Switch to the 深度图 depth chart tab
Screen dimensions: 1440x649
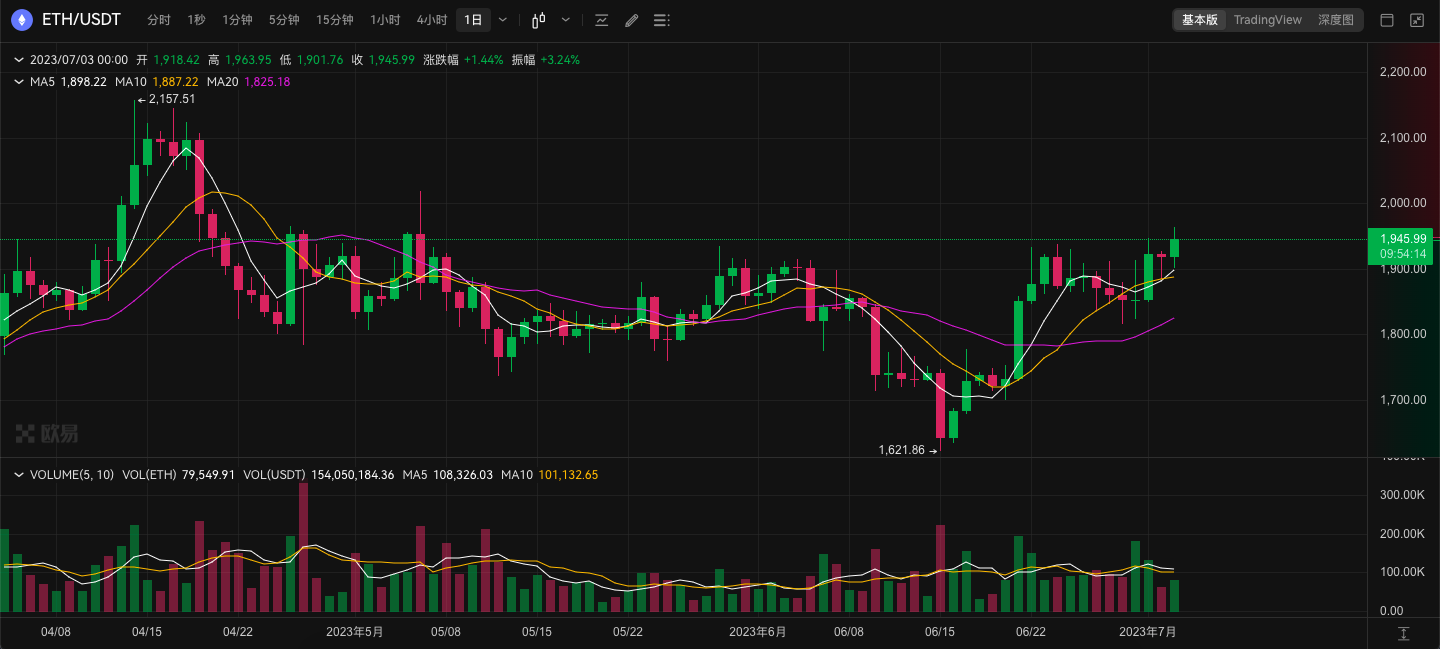click(1336, 19)
